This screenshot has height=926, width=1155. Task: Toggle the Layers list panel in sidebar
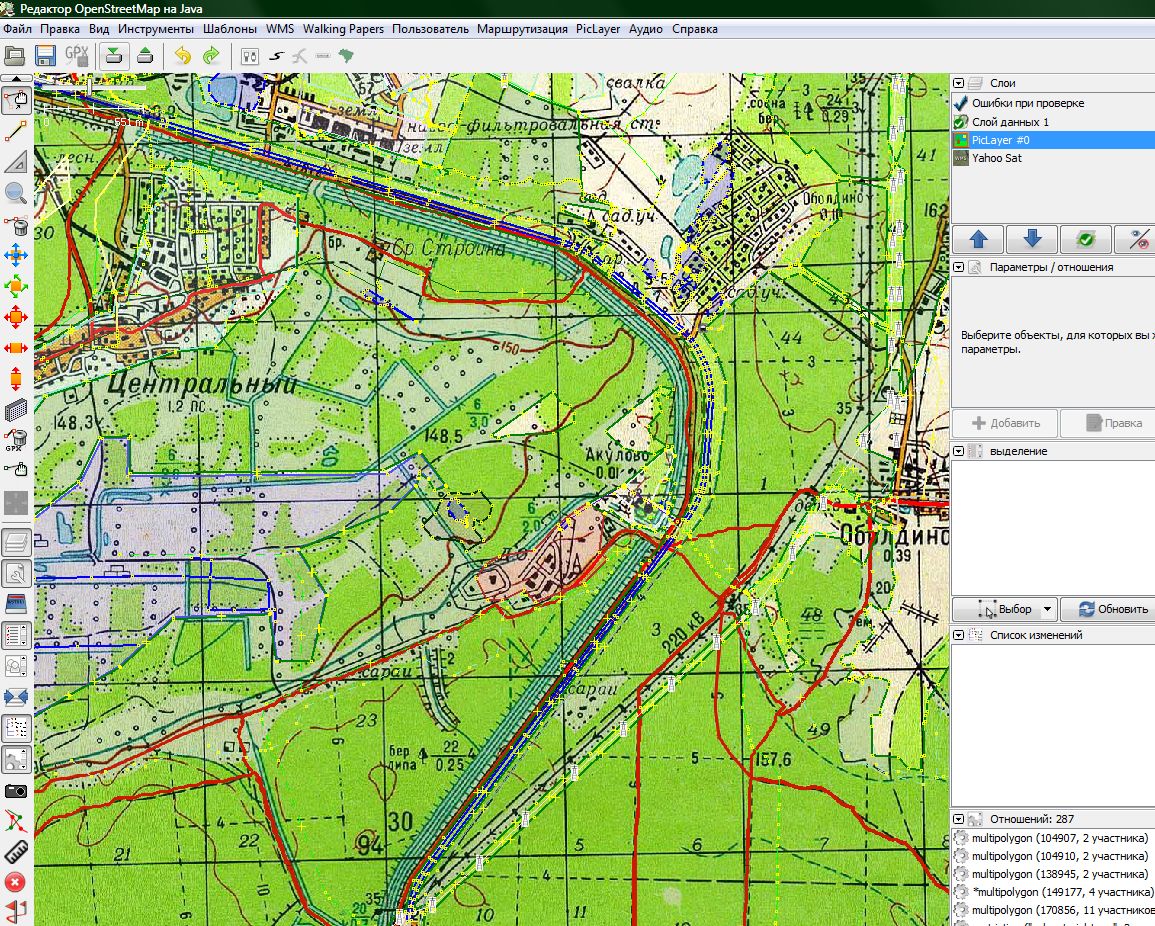[16, 543]
